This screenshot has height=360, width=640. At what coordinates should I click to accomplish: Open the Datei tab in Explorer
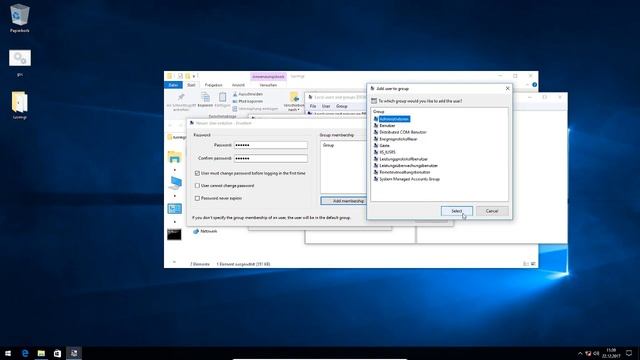coord(173,85)
